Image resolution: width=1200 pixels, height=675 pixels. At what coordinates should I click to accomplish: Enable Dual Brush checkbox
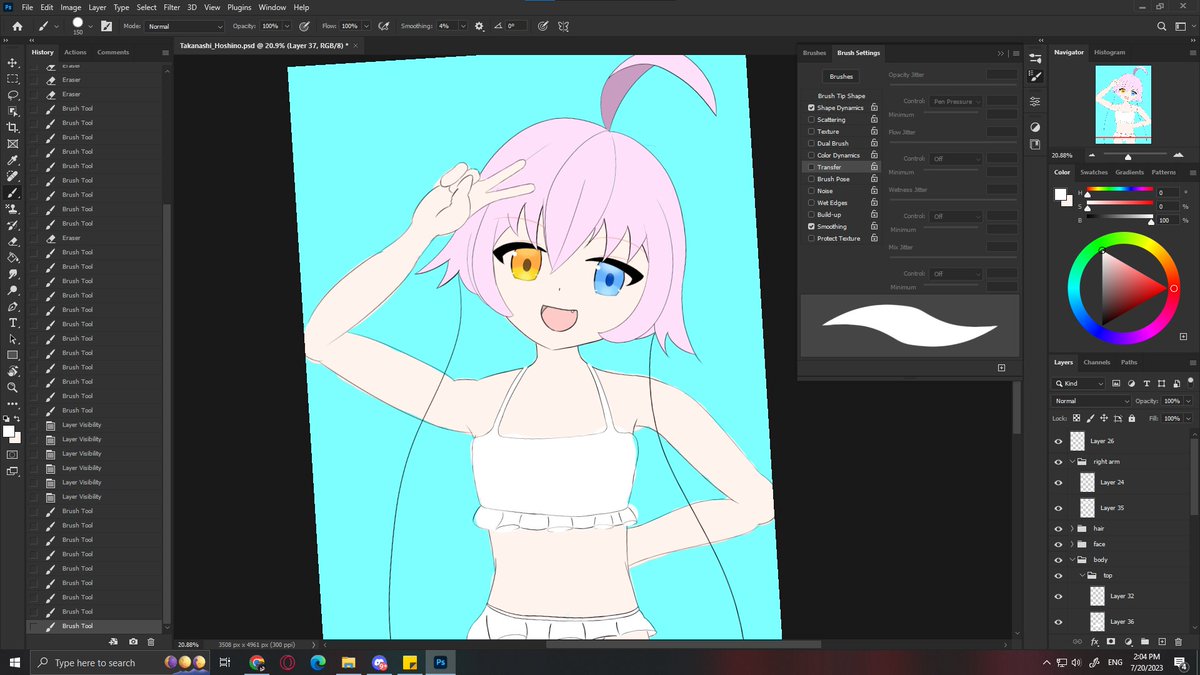(811, 143)
